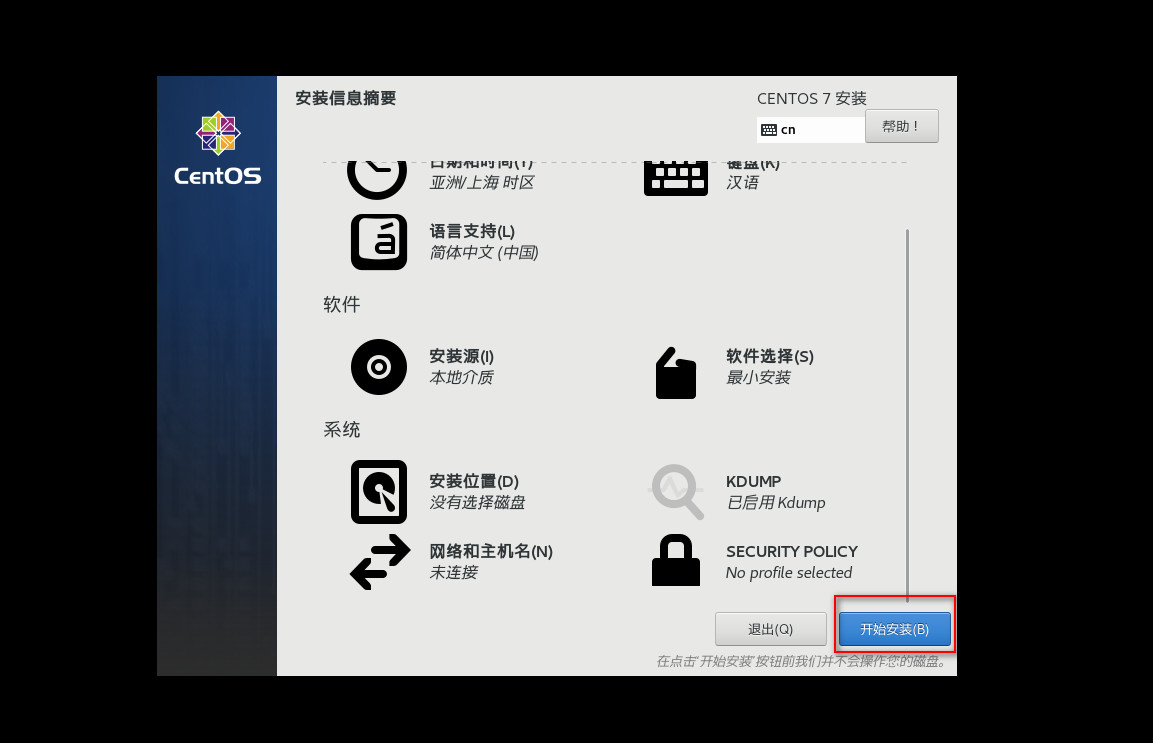Screen dimensions: 1153x743
Task: Click the 帮助! button
Action: click(x=902, y=127)
